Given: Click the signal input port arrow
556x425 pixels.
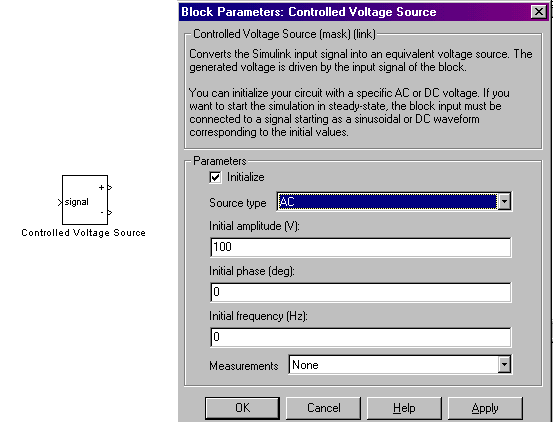Looking at the screenshot, I should [x=60, y=202].
